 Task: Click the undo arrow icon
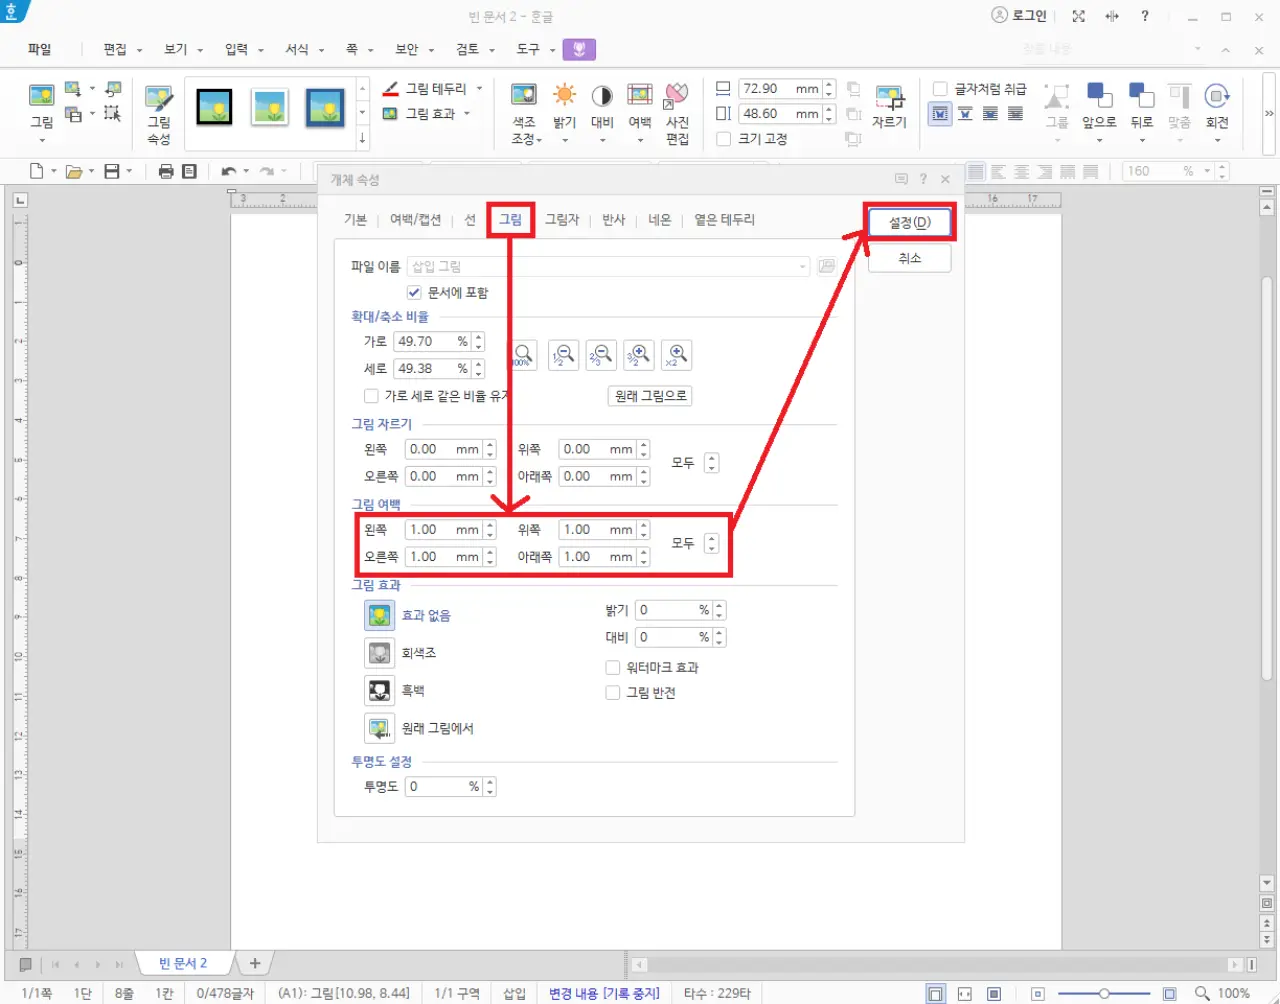229,171
